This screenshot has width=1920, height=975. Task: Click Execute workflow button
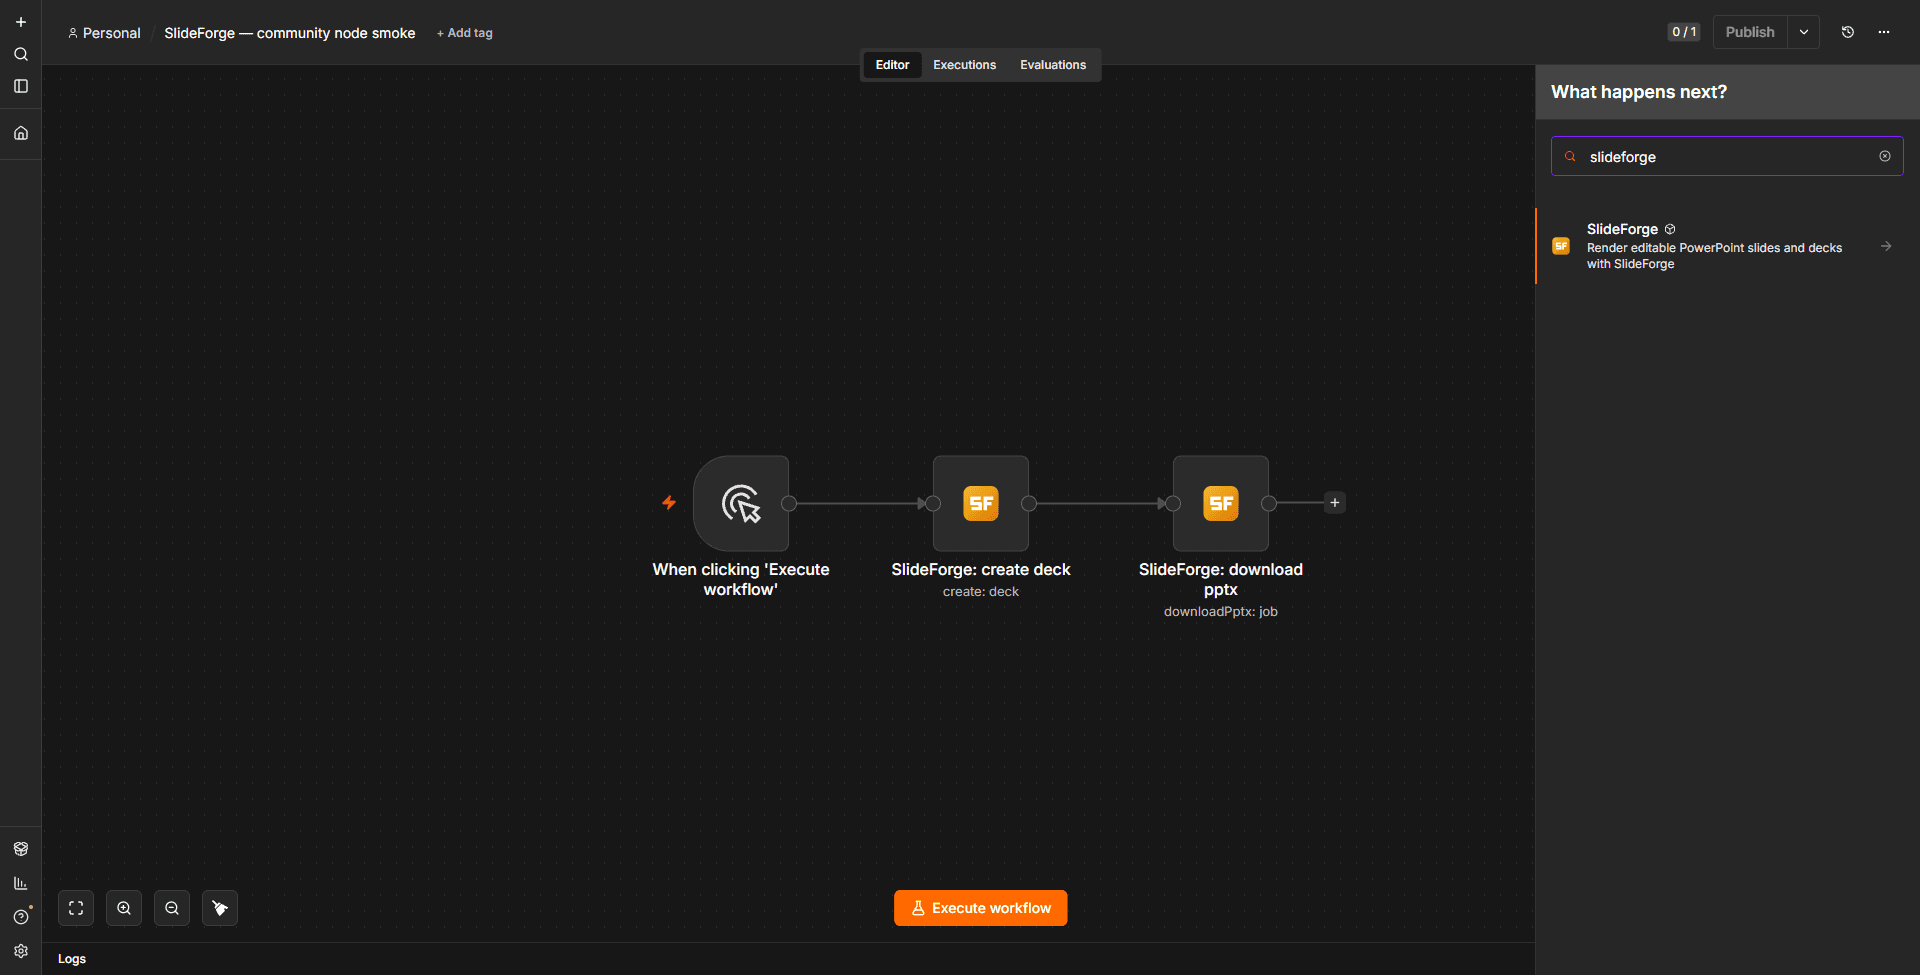981,908
